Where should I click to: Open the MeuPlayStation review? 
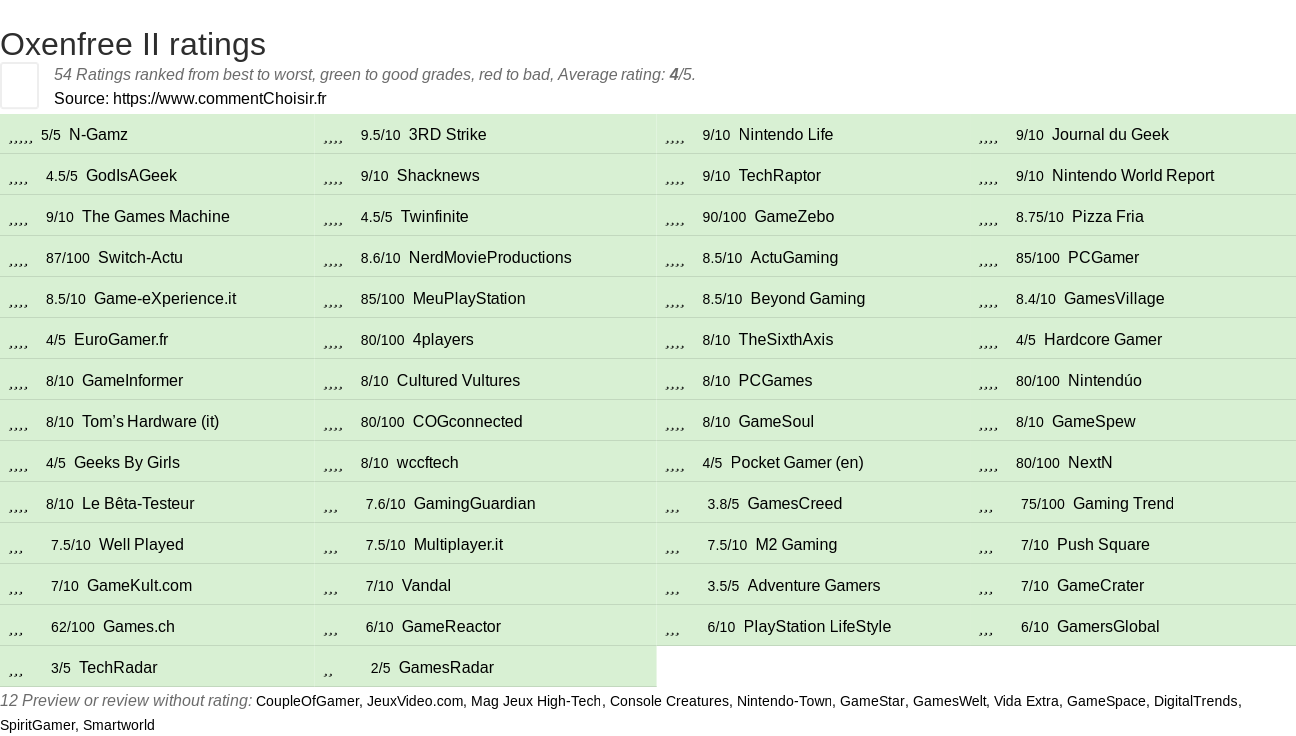click(469, 298)
